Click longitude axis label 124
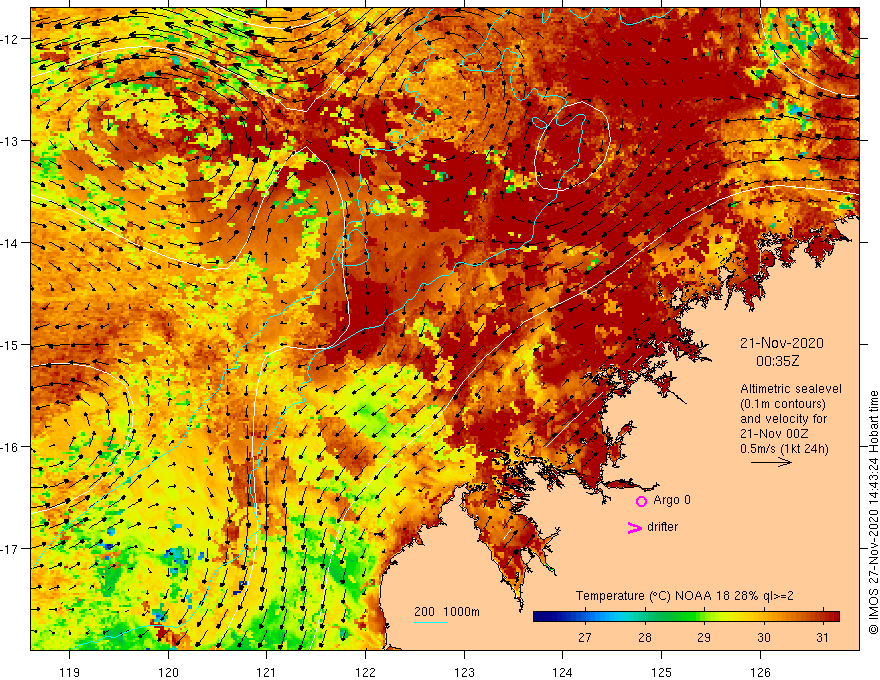Viewport: 880px width, 680px height. [563, 672]
